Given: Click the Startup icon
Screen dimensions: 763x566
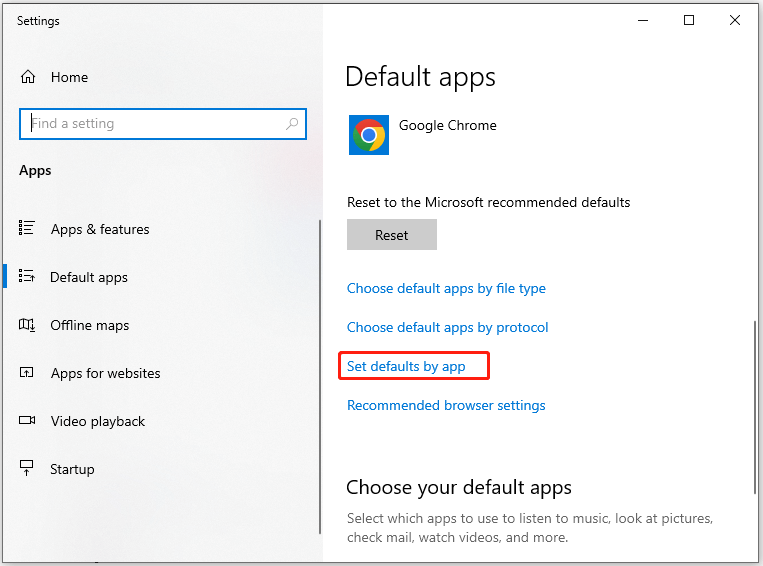Looking at the screenshot, I should coord(26,468).
